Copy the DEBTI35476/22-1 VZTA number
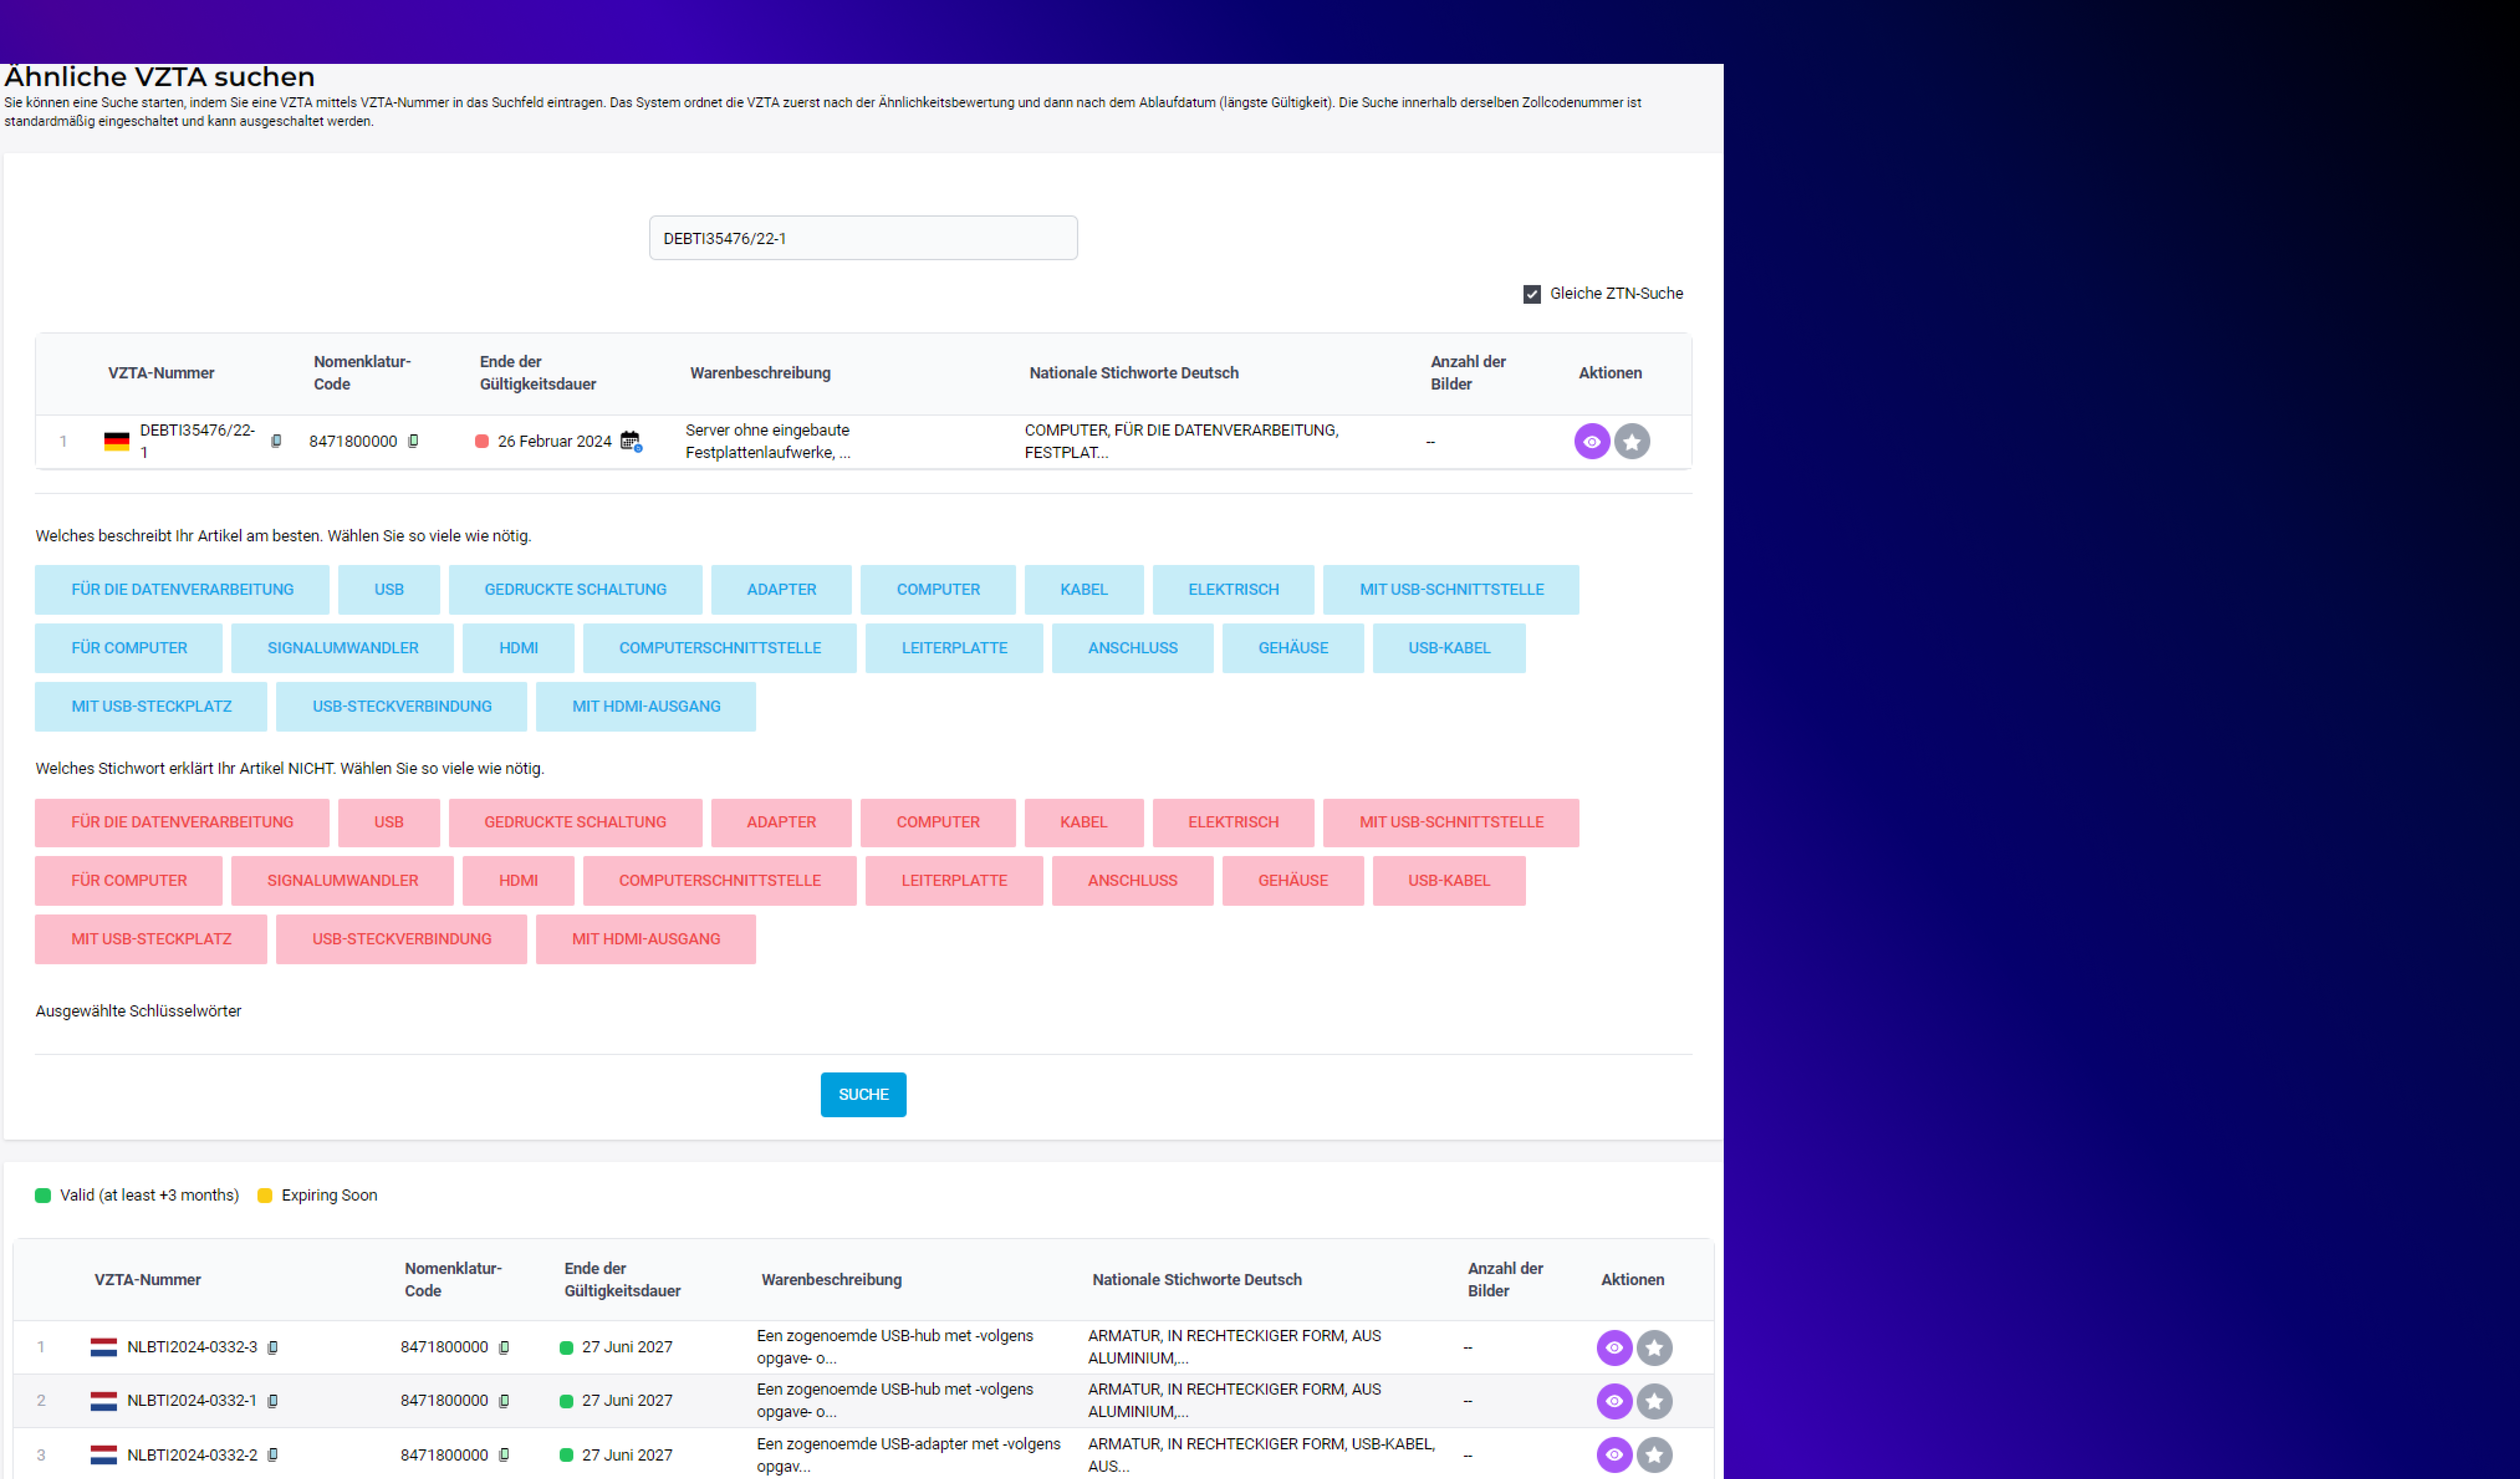Image resolution: width=2520 pixels, height=1479 pixels. coord(276,441)
